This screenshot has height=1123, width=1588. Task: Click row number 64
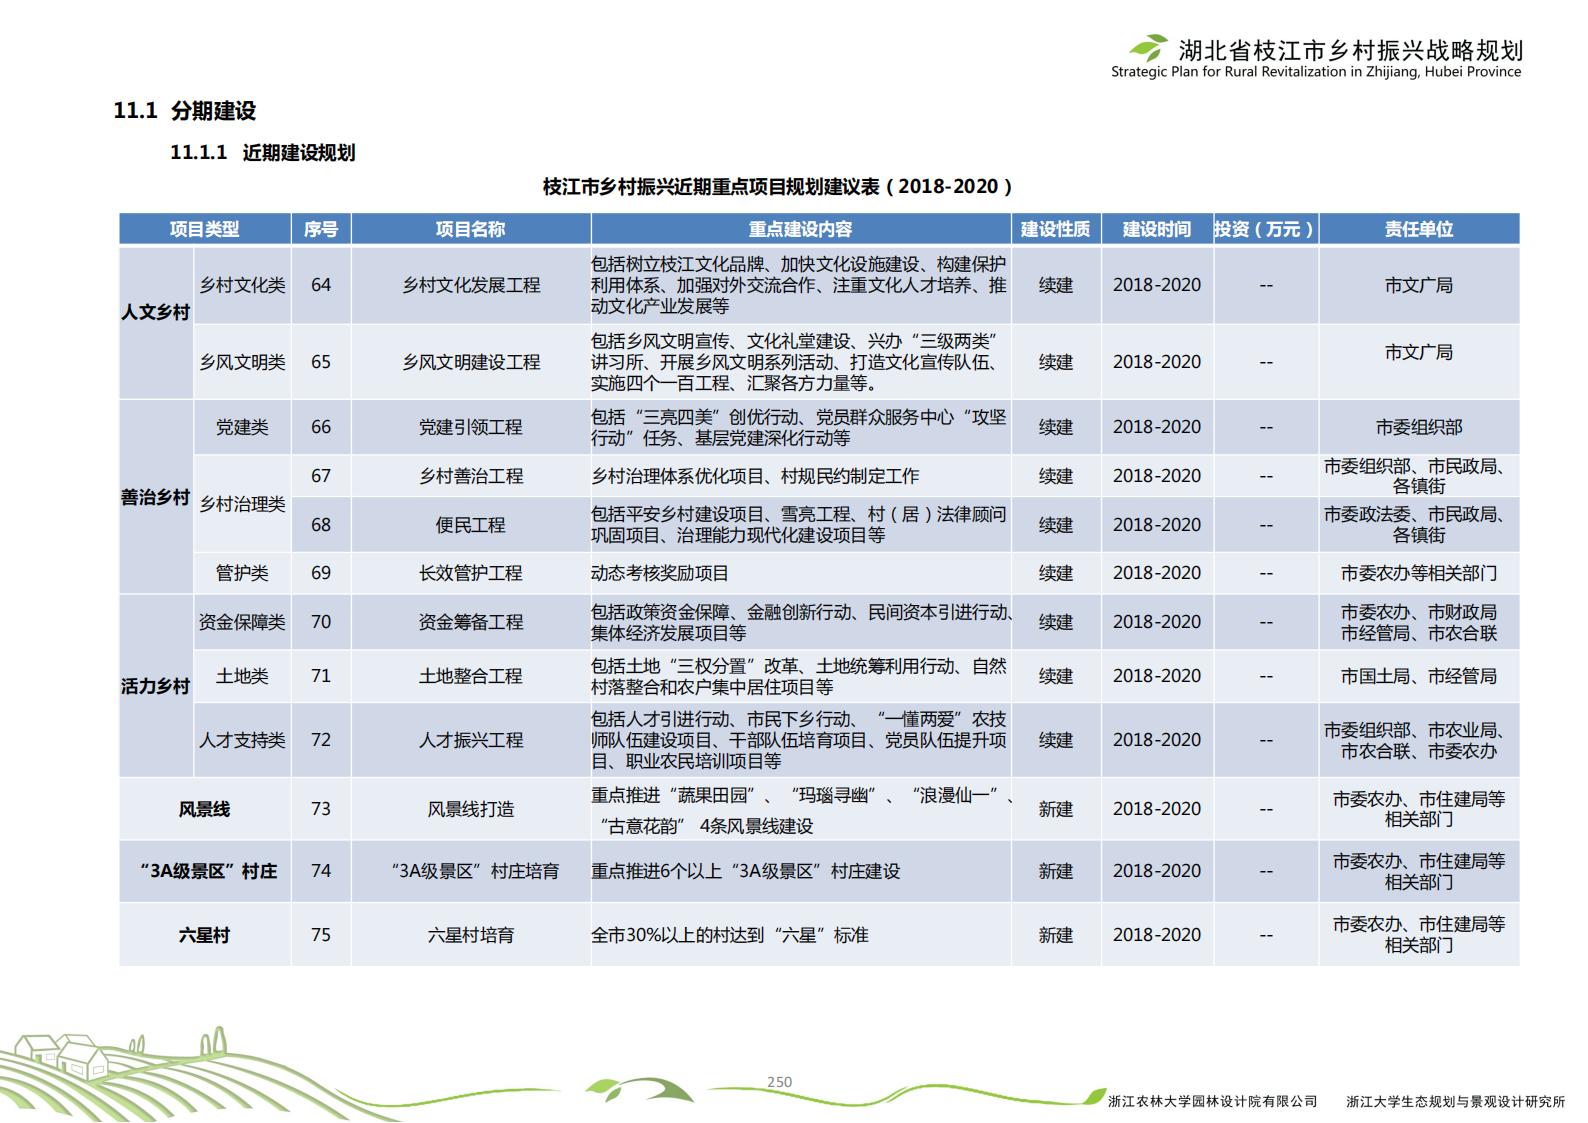(x=321, y=285)
